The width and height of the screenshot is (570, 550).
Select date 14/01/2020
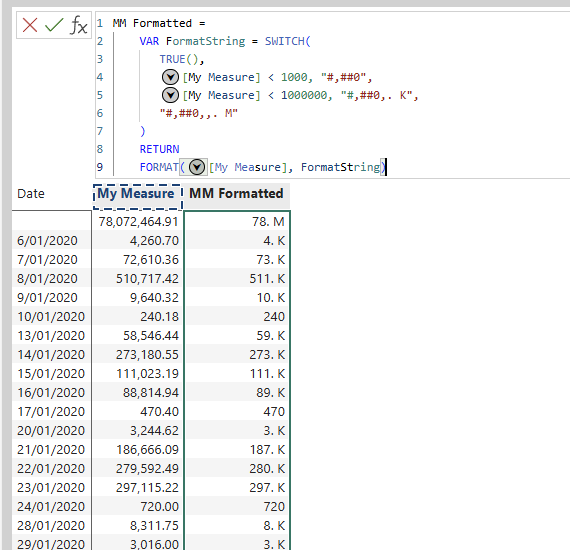pos(51,354)
